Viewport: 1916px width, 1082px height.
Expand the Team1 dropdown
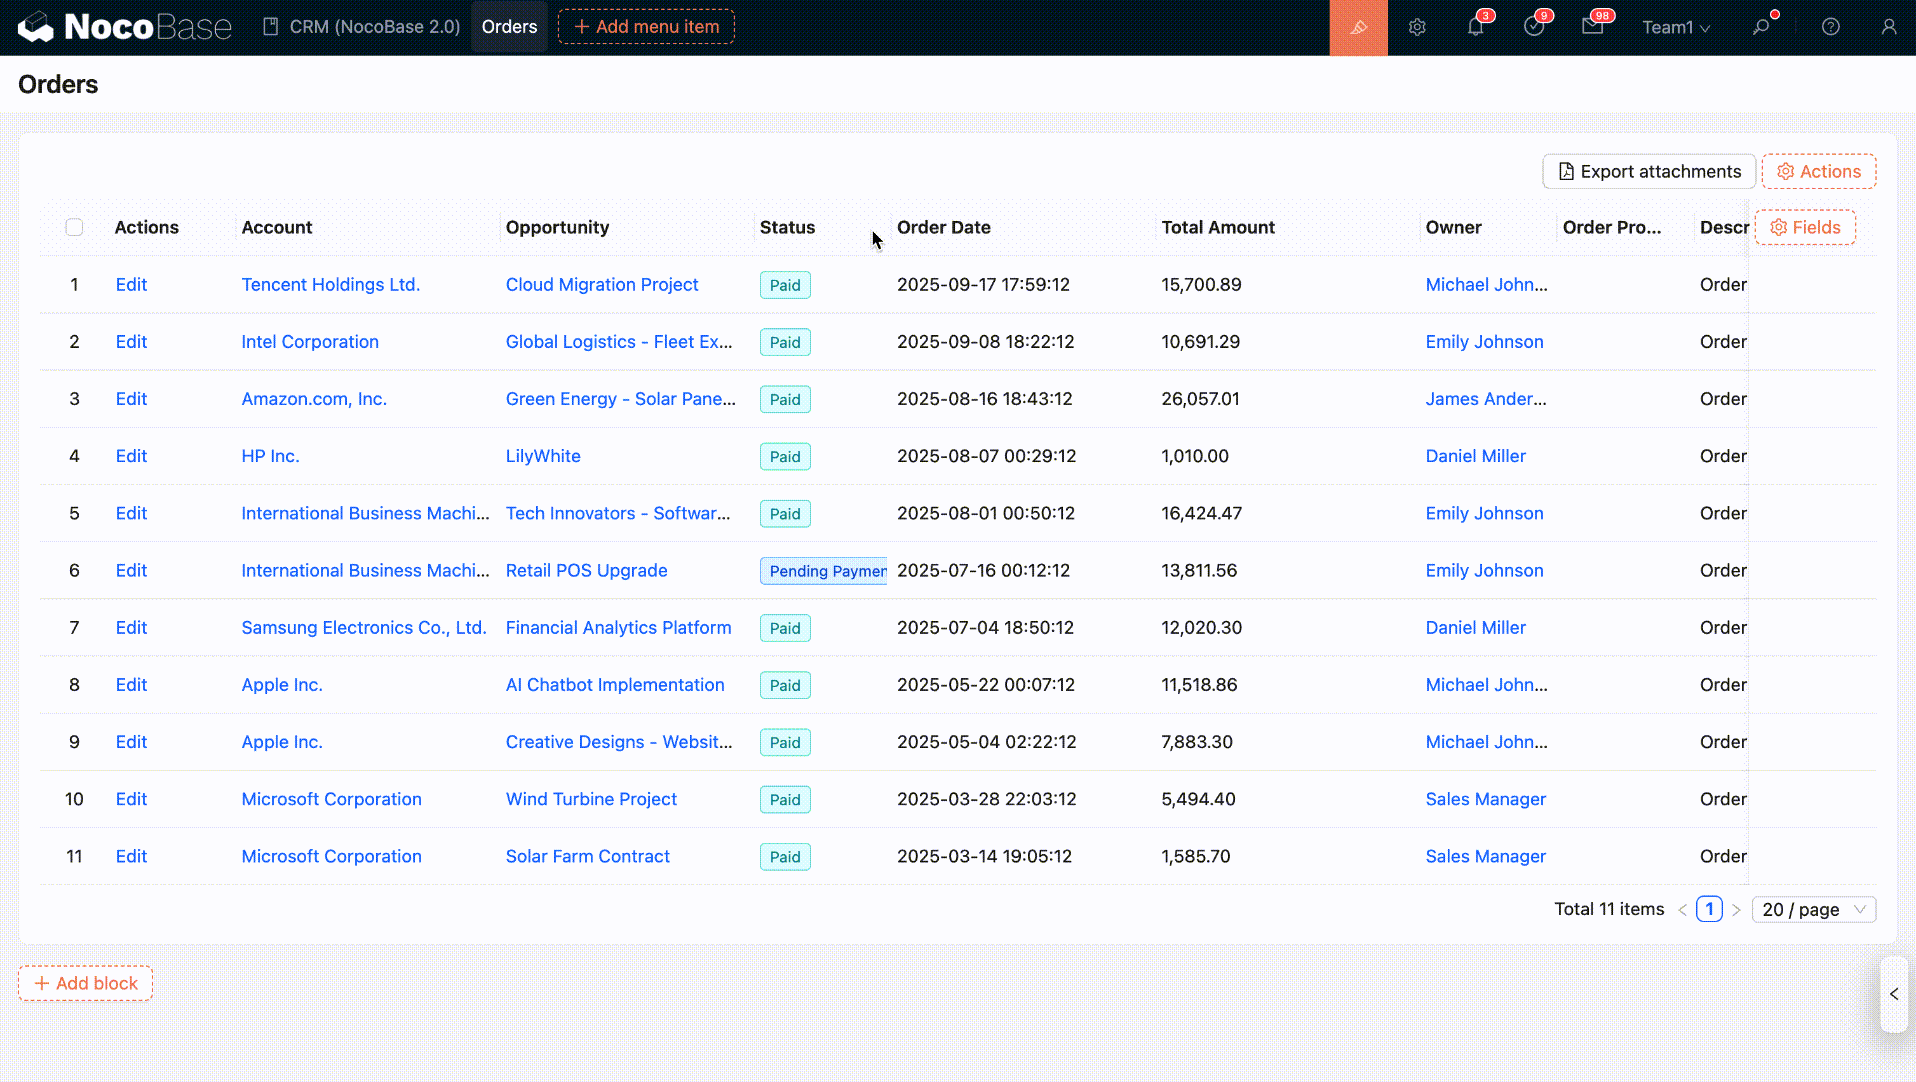point(1676,27)
